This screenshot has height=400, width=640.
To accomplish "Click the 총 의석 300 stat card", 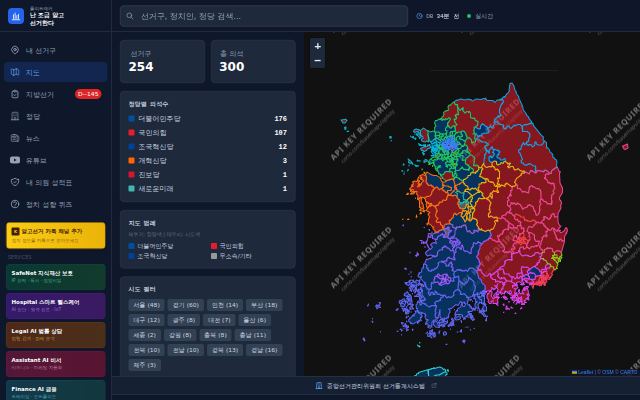I will pos(253,62).
